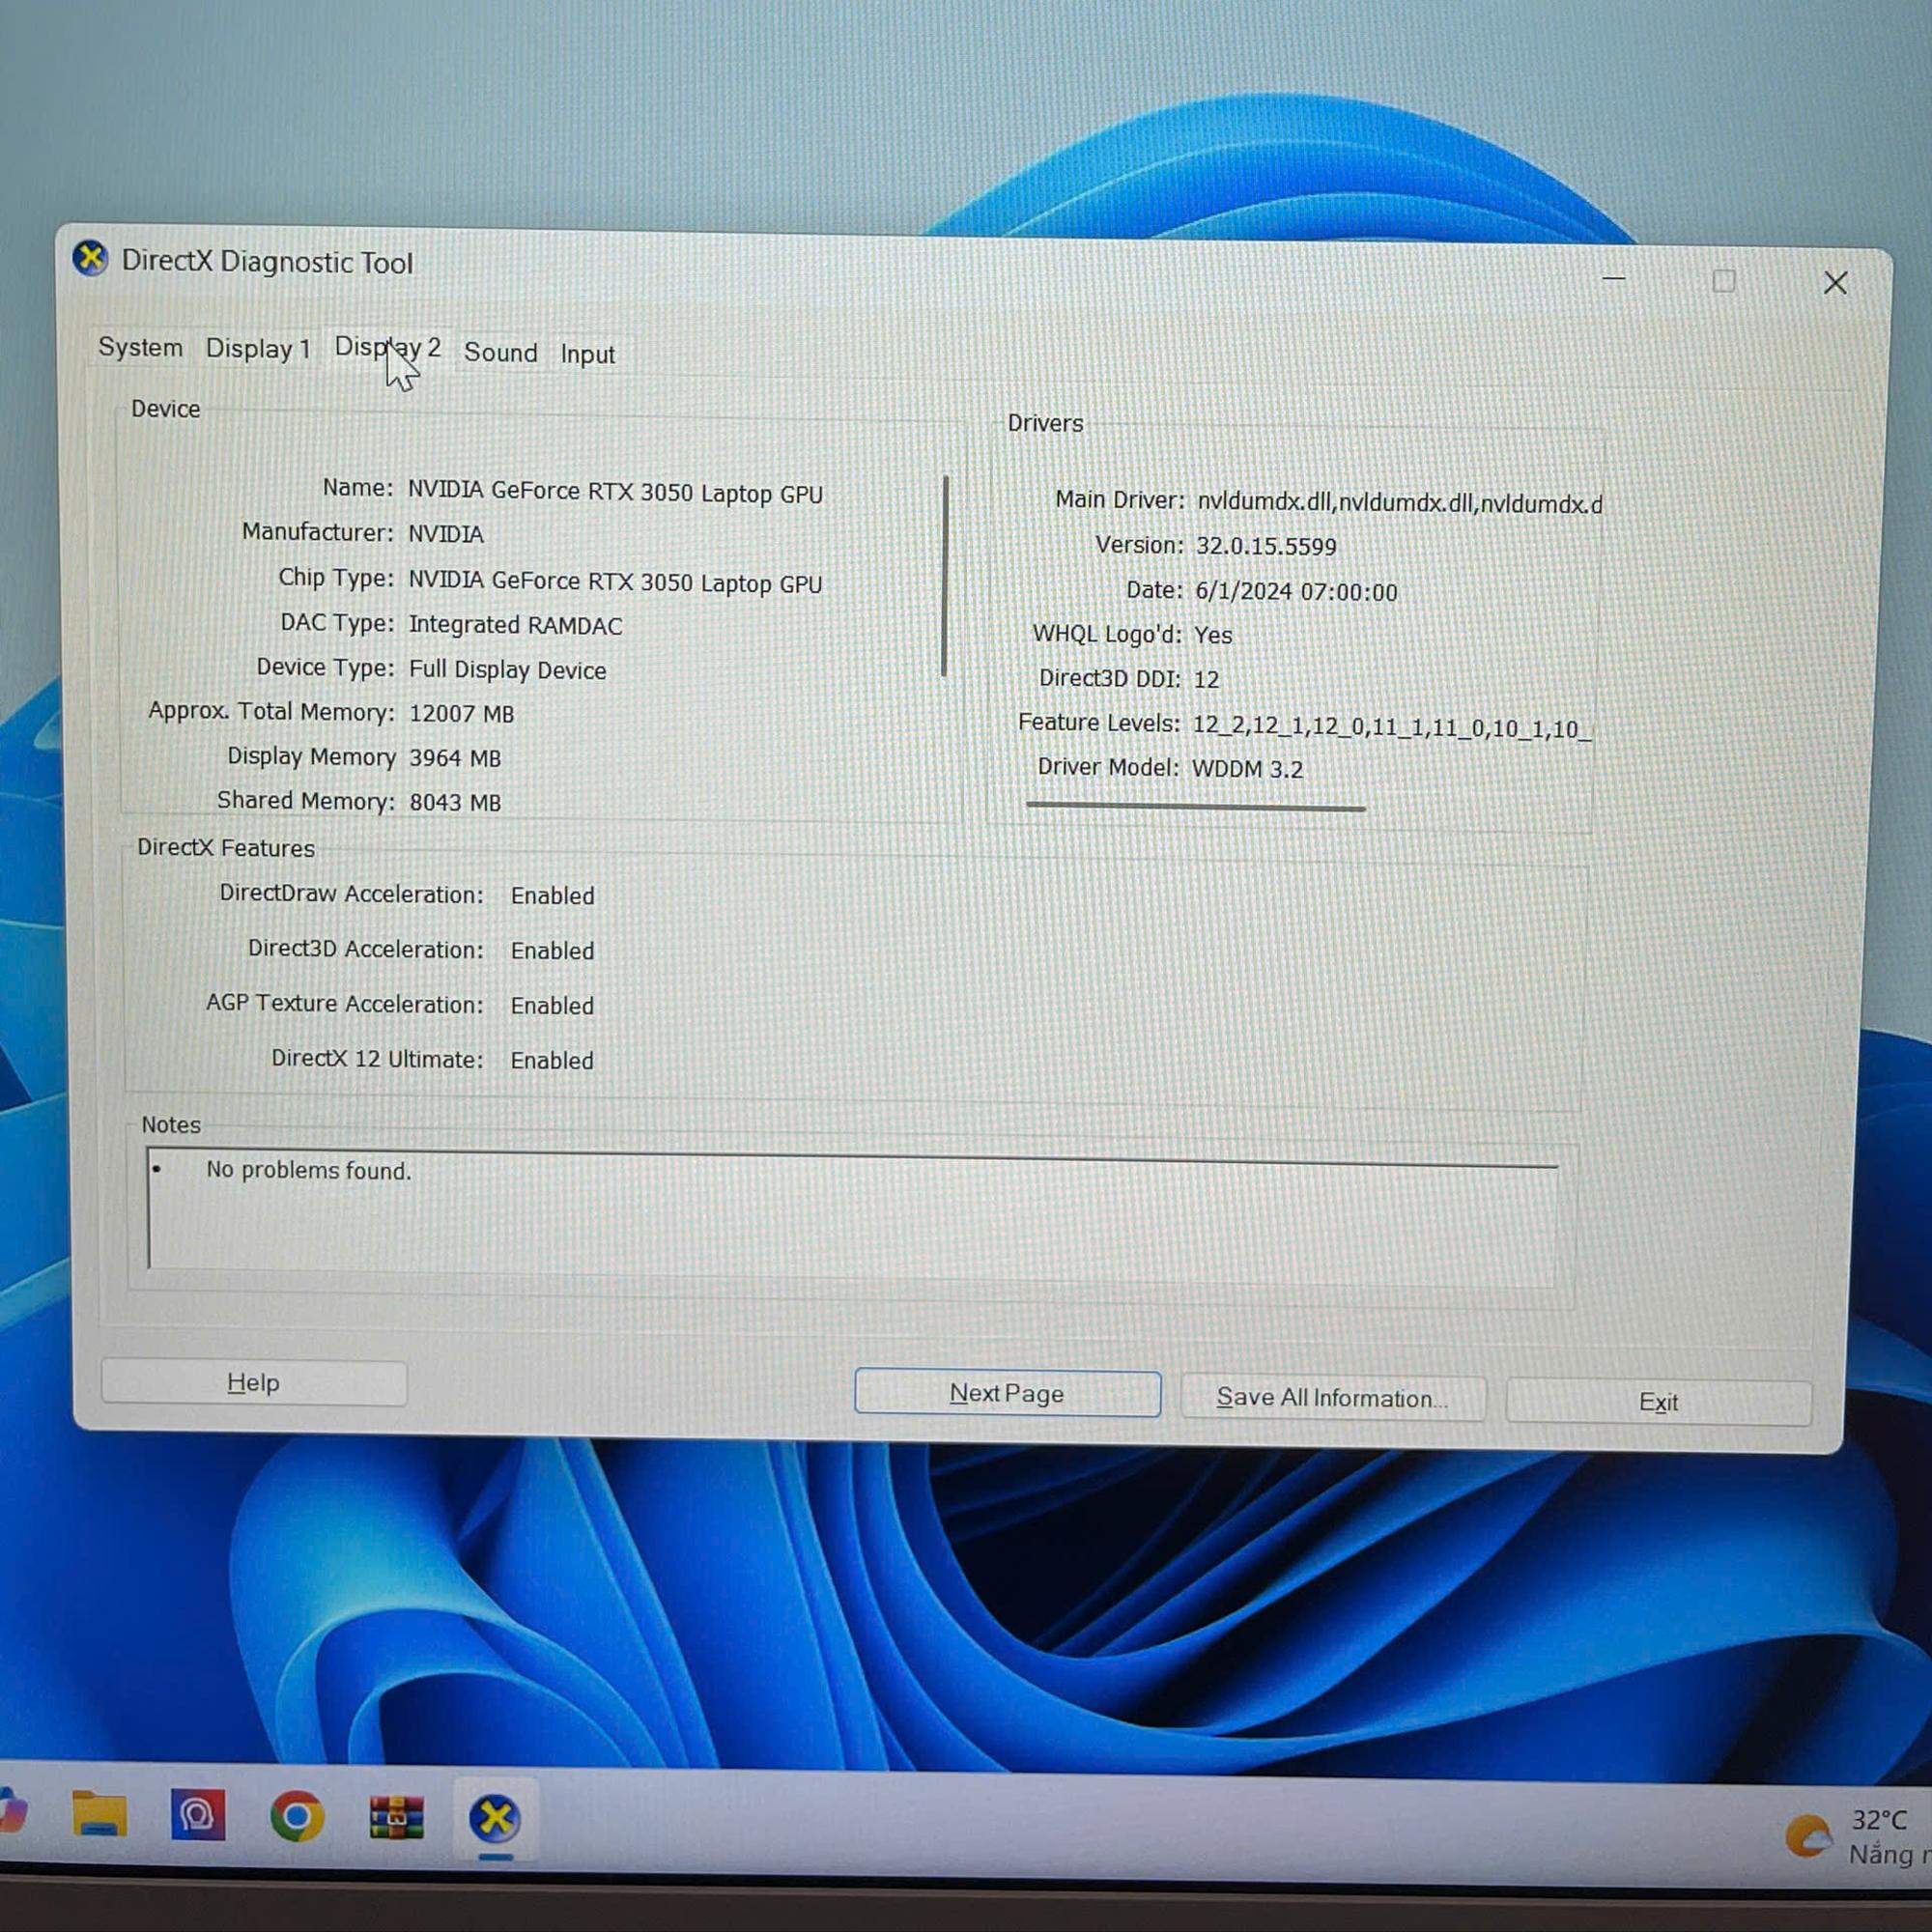
Task: Switch to the System tab
Action: pyautogui.click(x=140, y=347)
